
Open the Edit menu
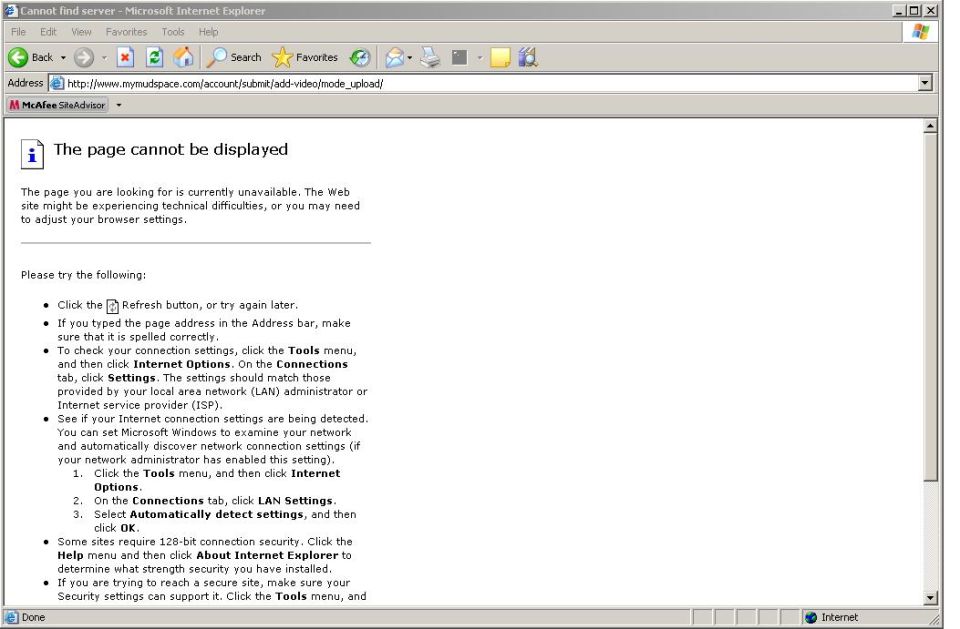tap(48, 32)
